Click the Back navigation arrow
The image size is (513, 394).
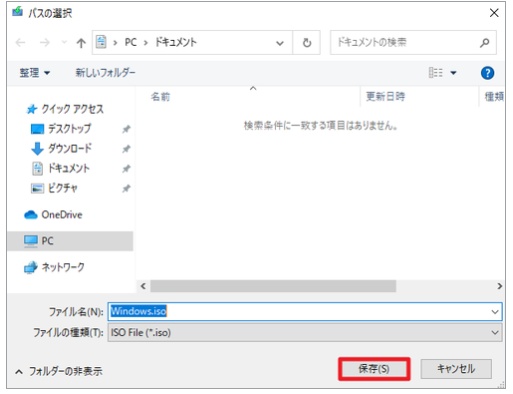click(x=21, y=43)
